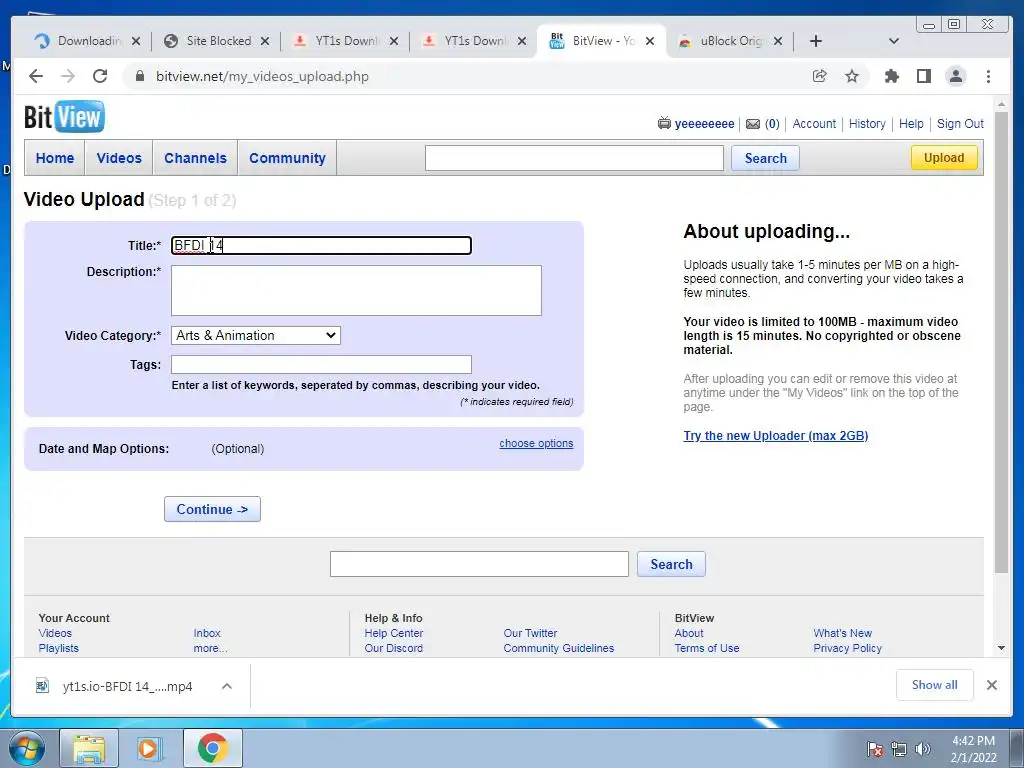Click the padlock site info icon
The height and width of the screenshot is (768, 1024).
(x=139, y=76)
